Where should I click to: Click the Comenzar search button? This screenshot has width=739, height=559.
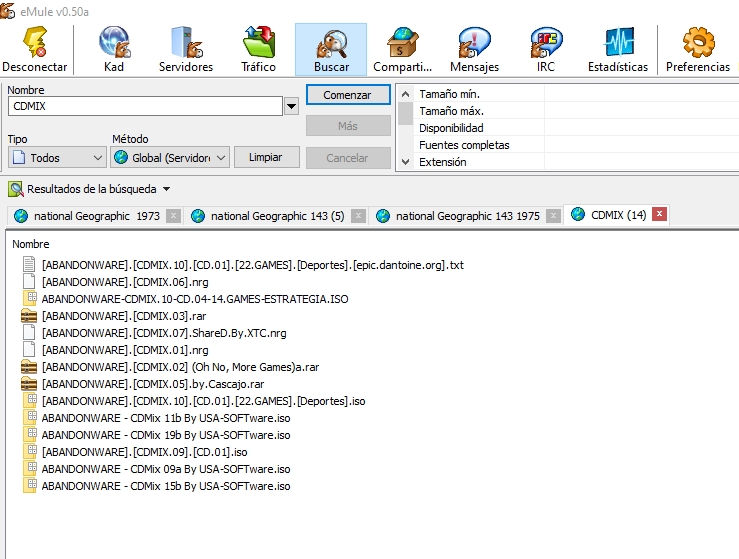click(x=348, y=95)
